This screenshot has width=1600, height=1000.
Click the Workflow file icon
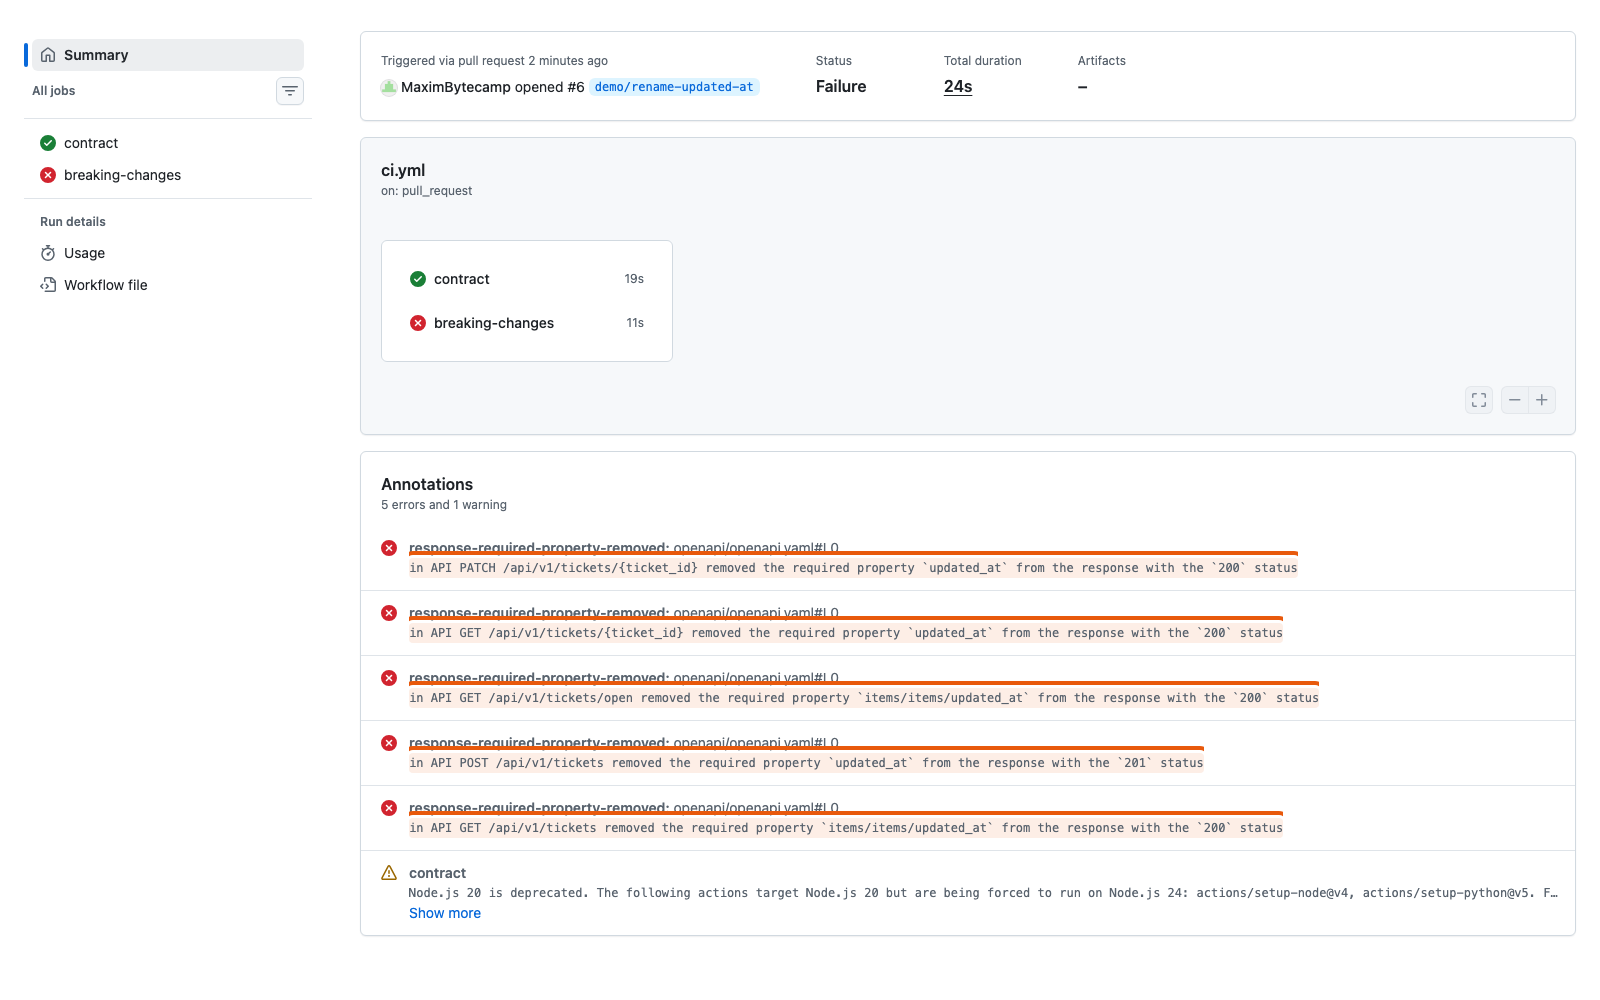[48, 285]
